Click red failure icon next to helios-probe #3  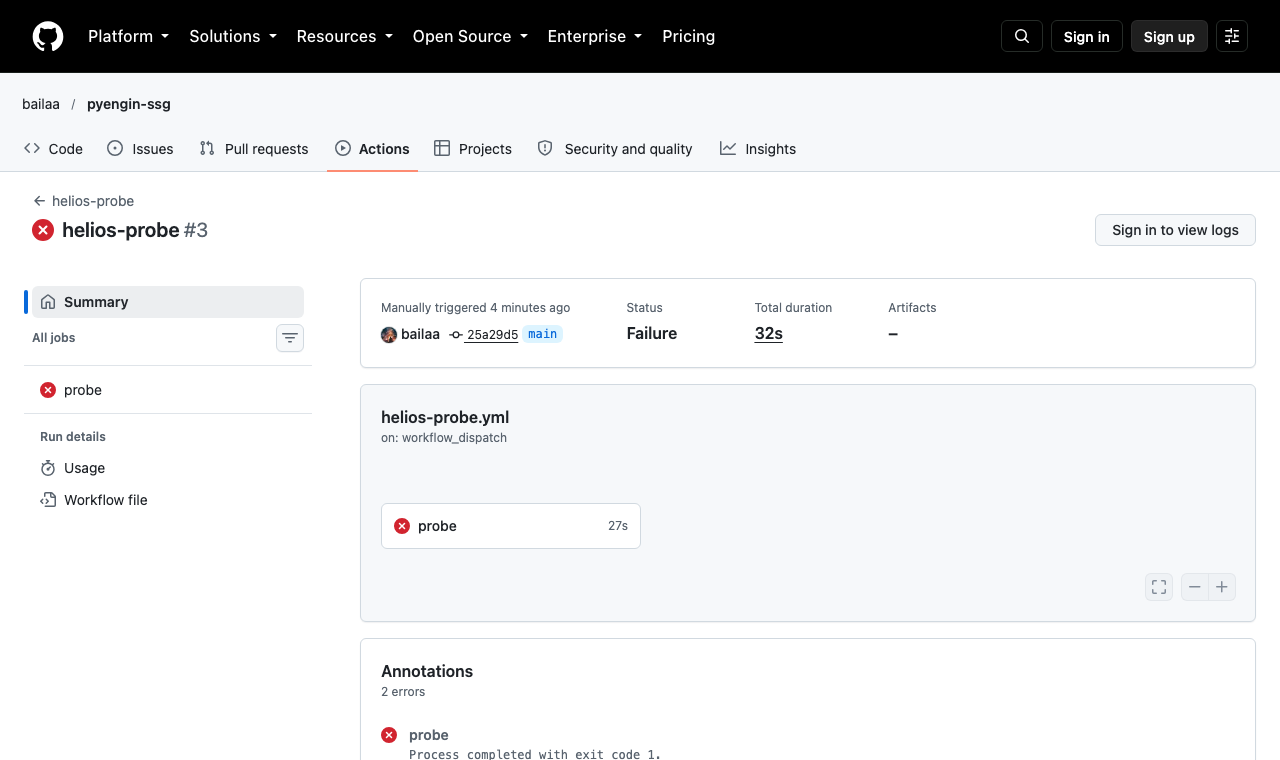(43, 230)
